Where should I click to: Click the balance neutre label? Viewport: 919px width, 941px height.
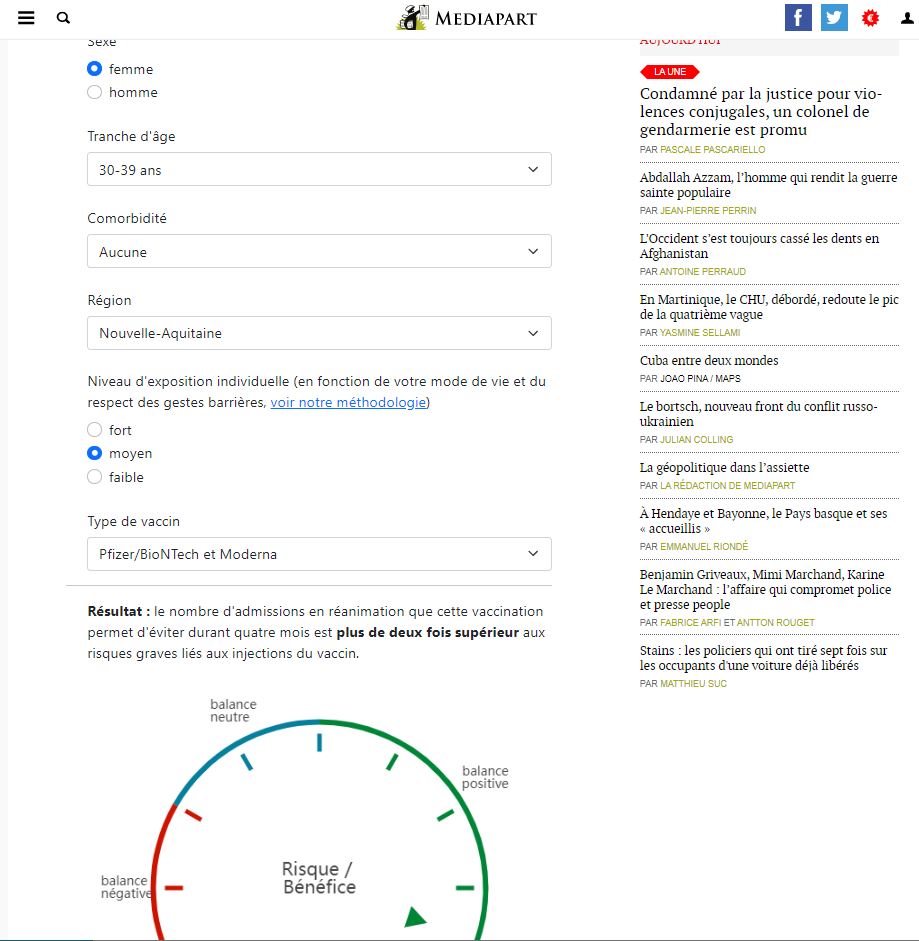coord(233,711)
